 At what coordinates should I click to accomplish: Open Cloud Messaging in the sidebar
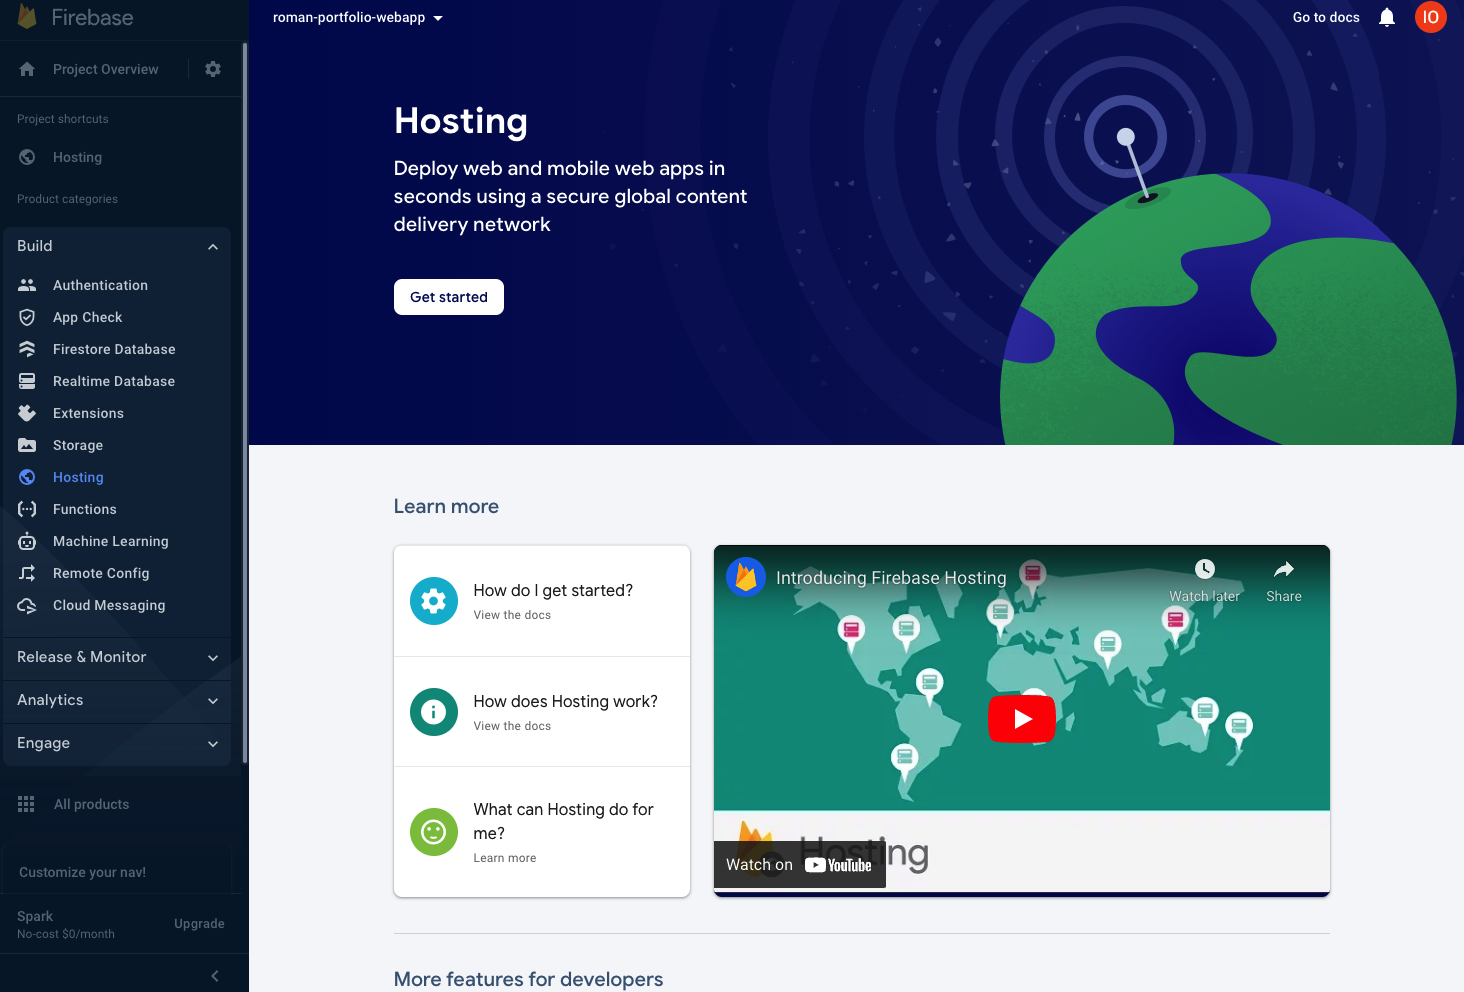(109, 605)
